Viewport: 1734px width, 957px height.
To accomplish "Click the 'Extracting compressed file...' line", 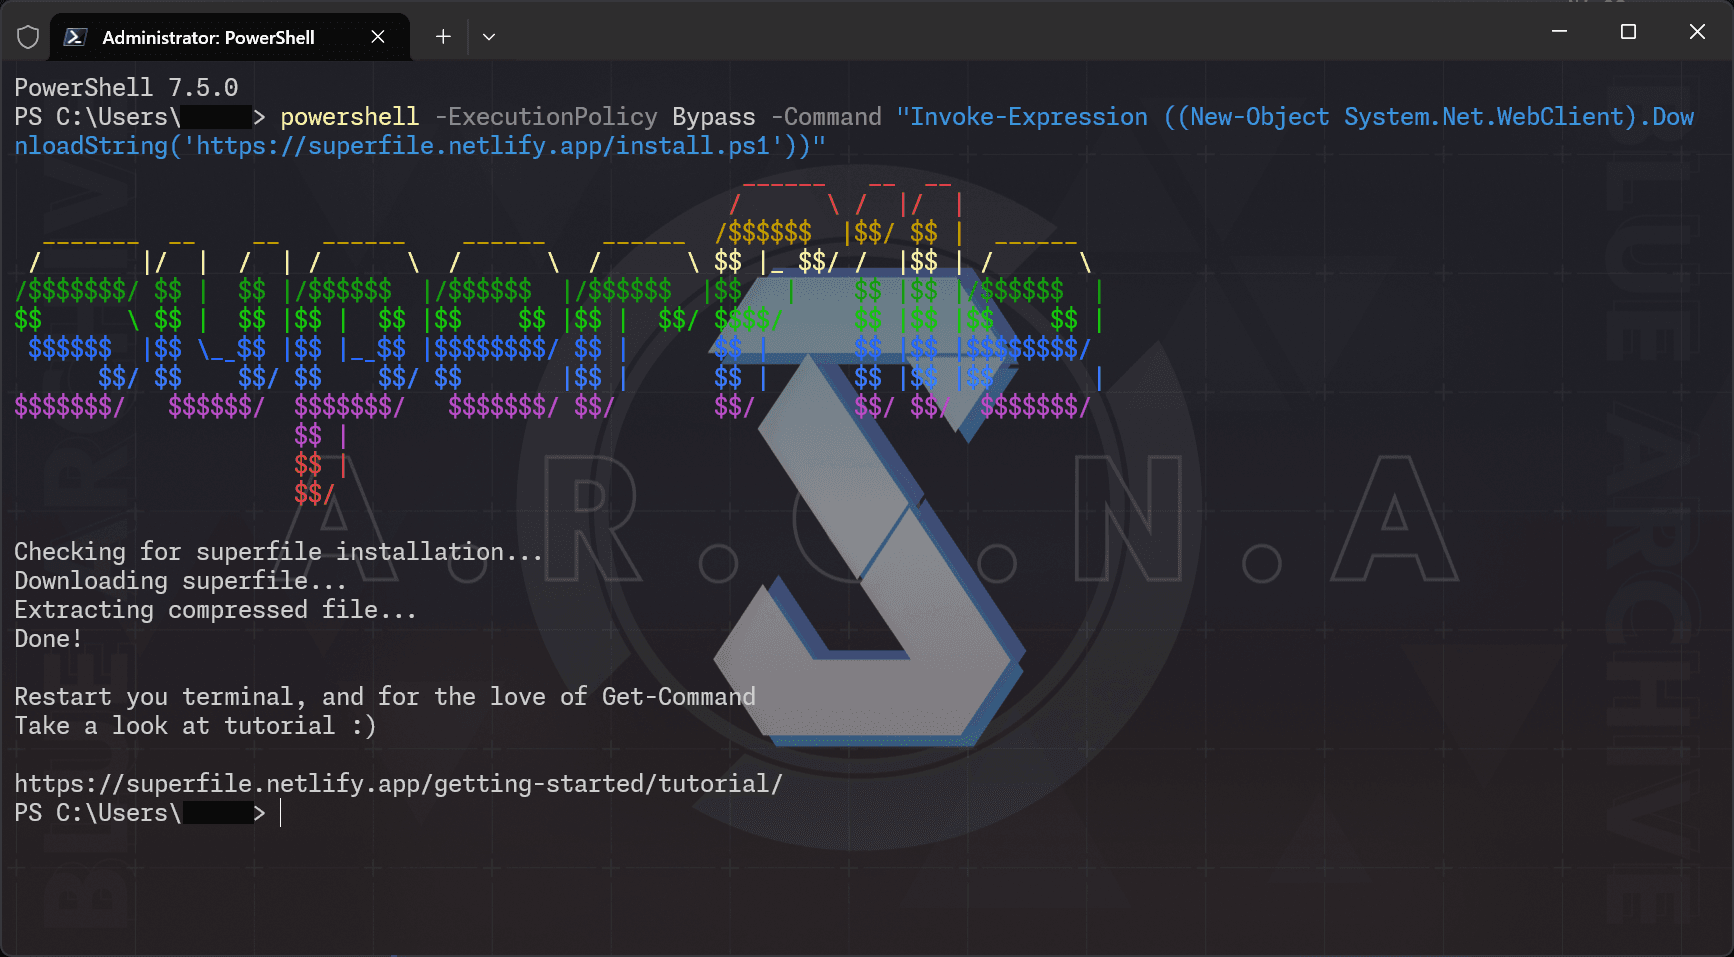I will pos(215,610).
